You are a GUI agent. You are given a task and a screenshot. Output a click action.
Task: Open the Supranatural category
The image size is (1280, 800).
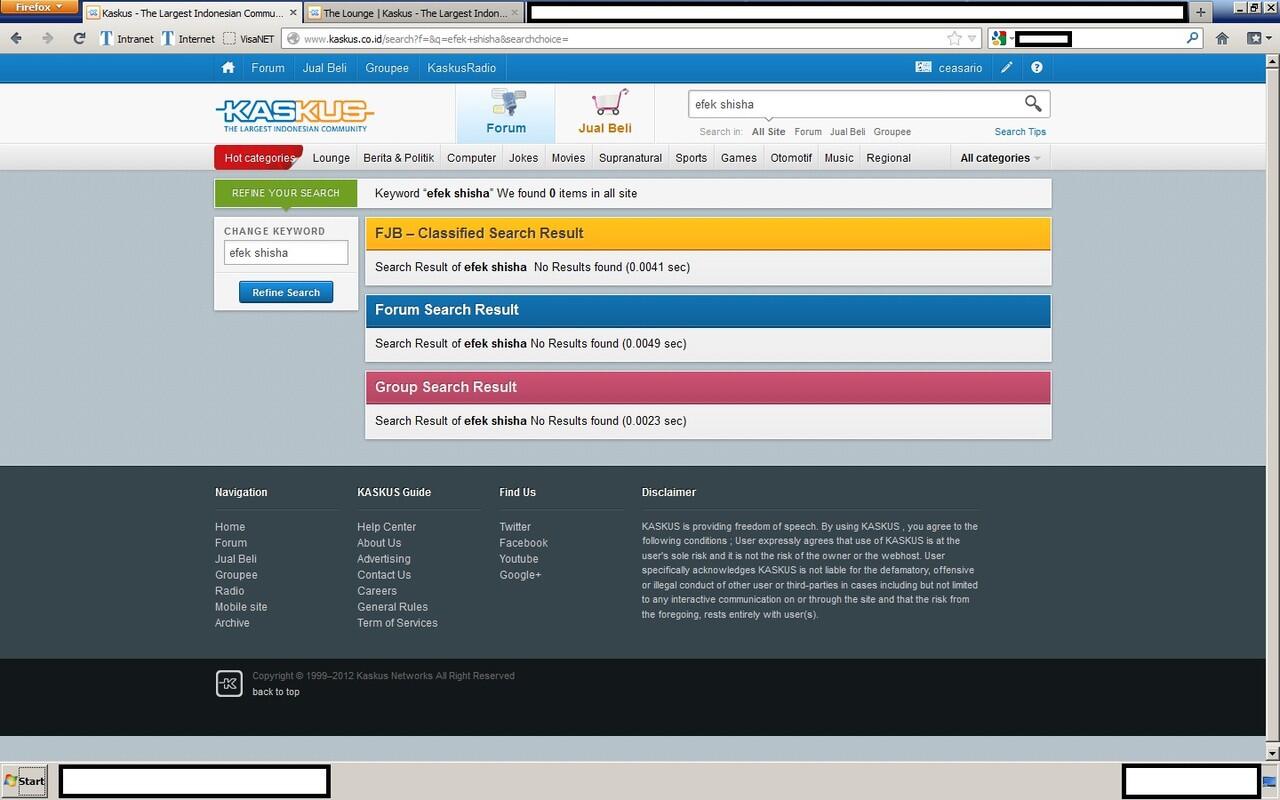[630, 158]
